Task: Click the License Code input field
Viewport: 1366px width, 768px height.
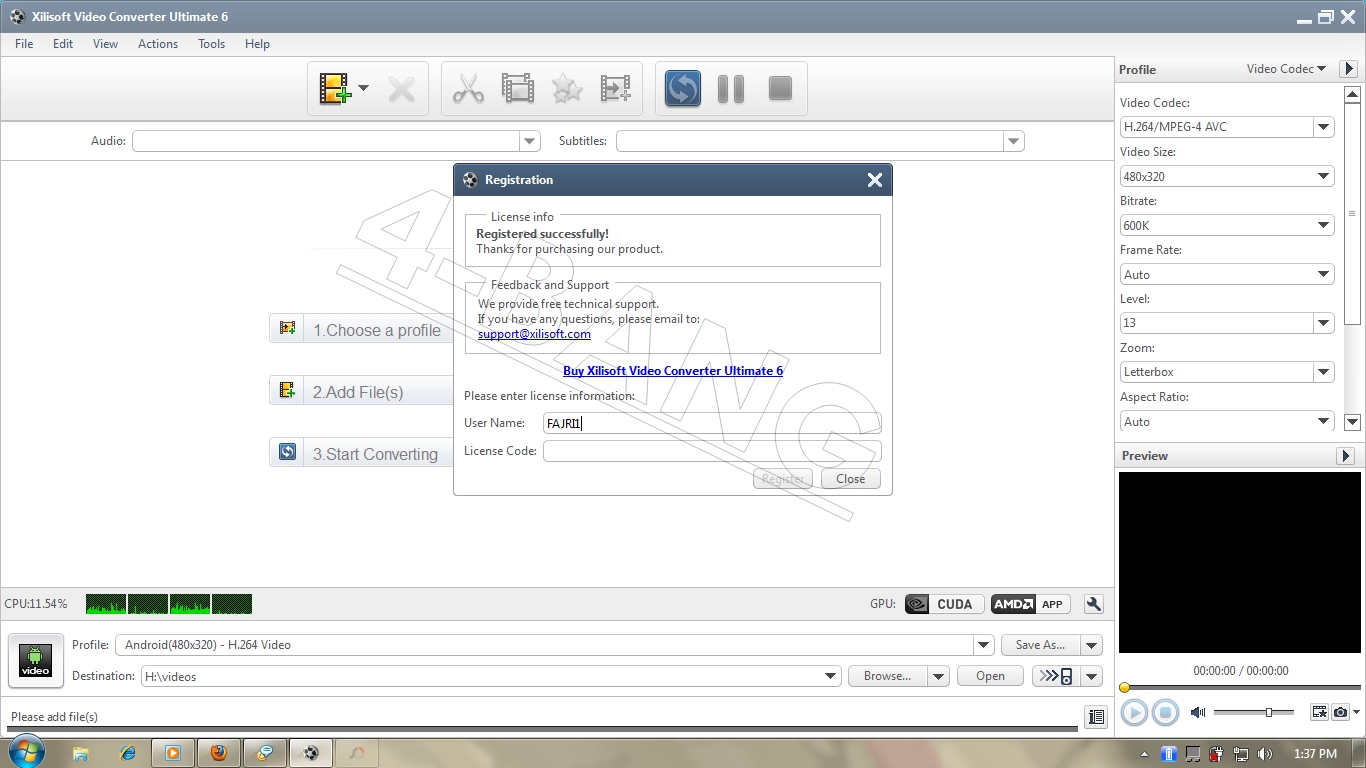Action: click(712, 451)
